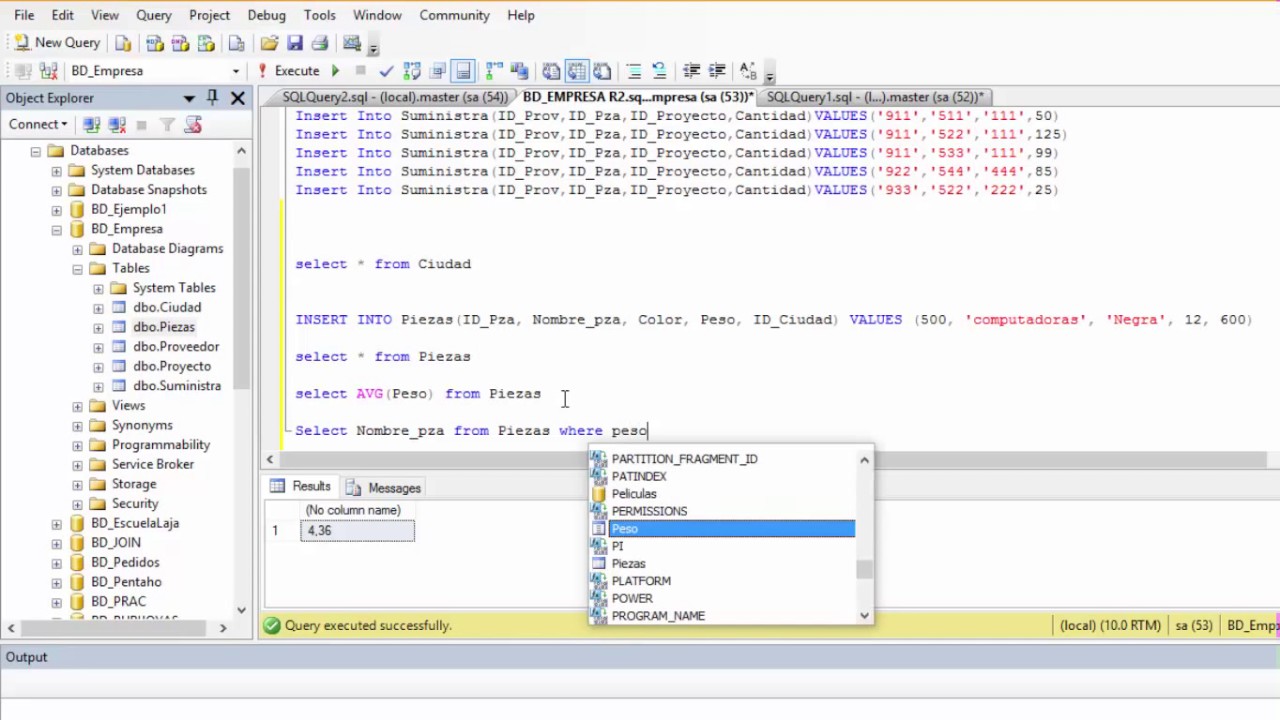The height and width of the screenshot is (720, 1280).
Task: Select the dbo.Proyecto table
Action: point(172,366)
